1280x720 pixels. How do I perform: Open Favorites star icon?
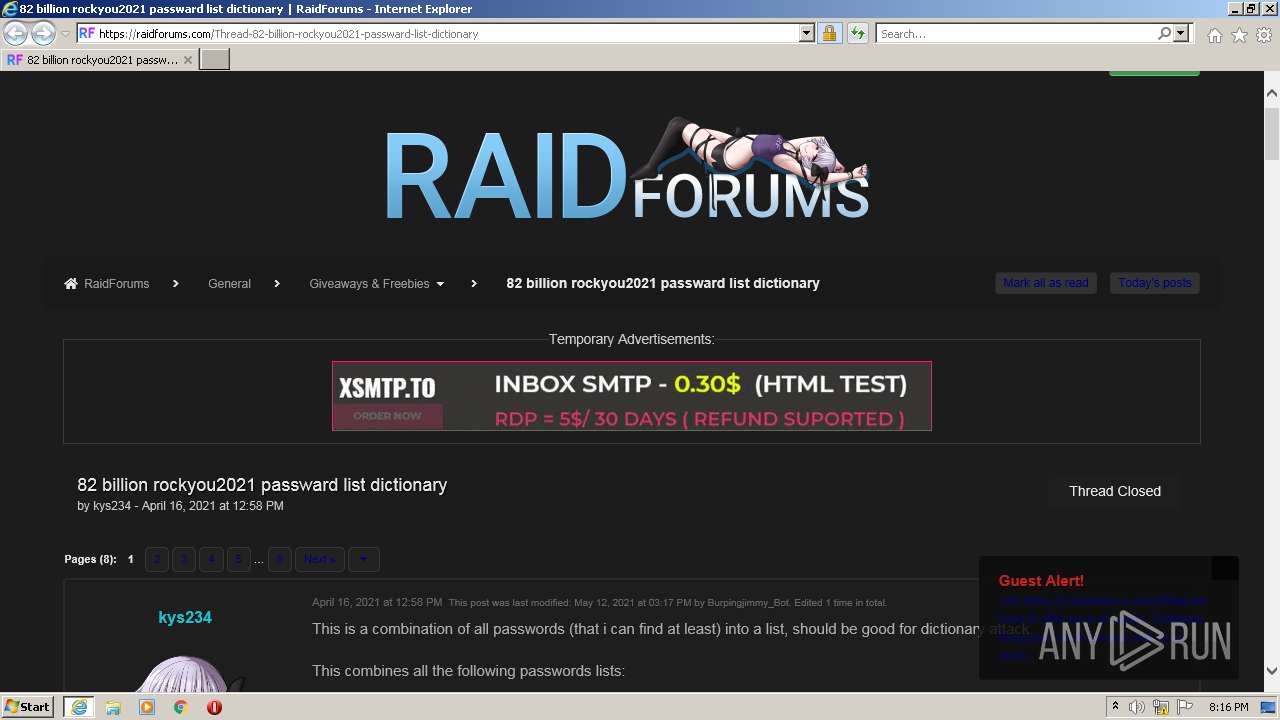pos(1239,35)
